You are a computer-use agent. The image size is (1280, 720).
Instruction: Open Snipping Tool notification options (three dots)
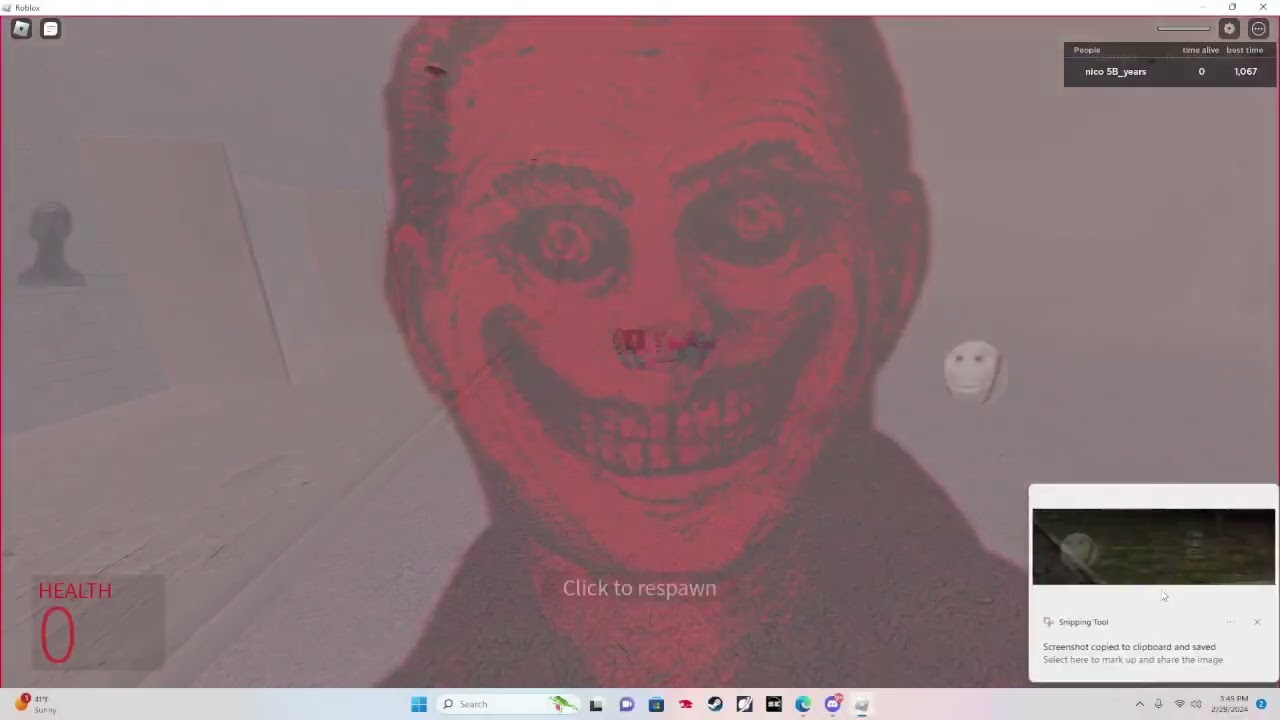click(x=1231, y=622)
